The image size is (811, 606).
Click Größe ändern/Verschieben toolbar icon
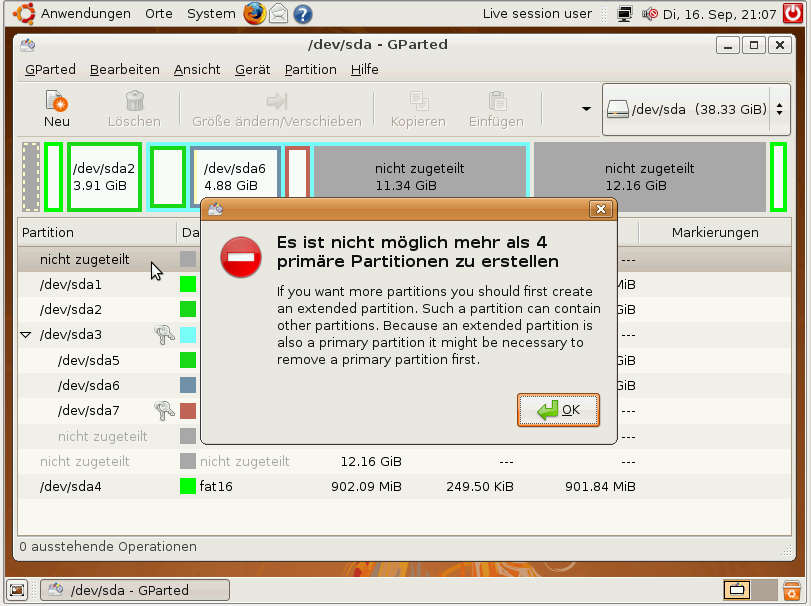click(276, 101)
